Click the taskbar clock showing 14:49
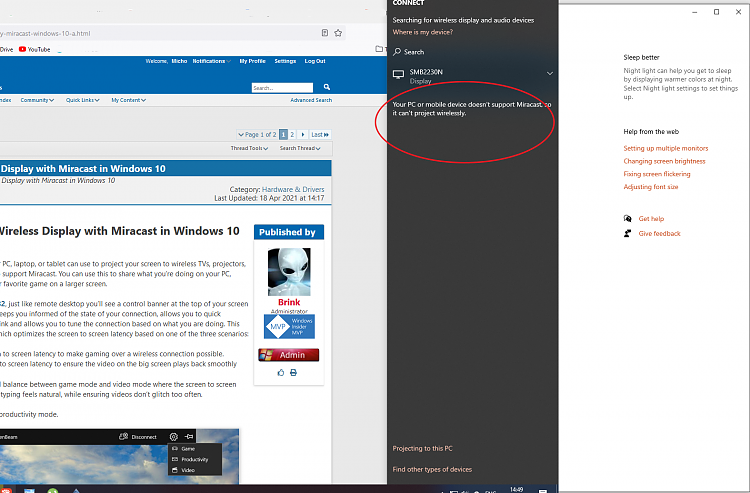Screen dimensions: 750x493 [x=516, y=490]
